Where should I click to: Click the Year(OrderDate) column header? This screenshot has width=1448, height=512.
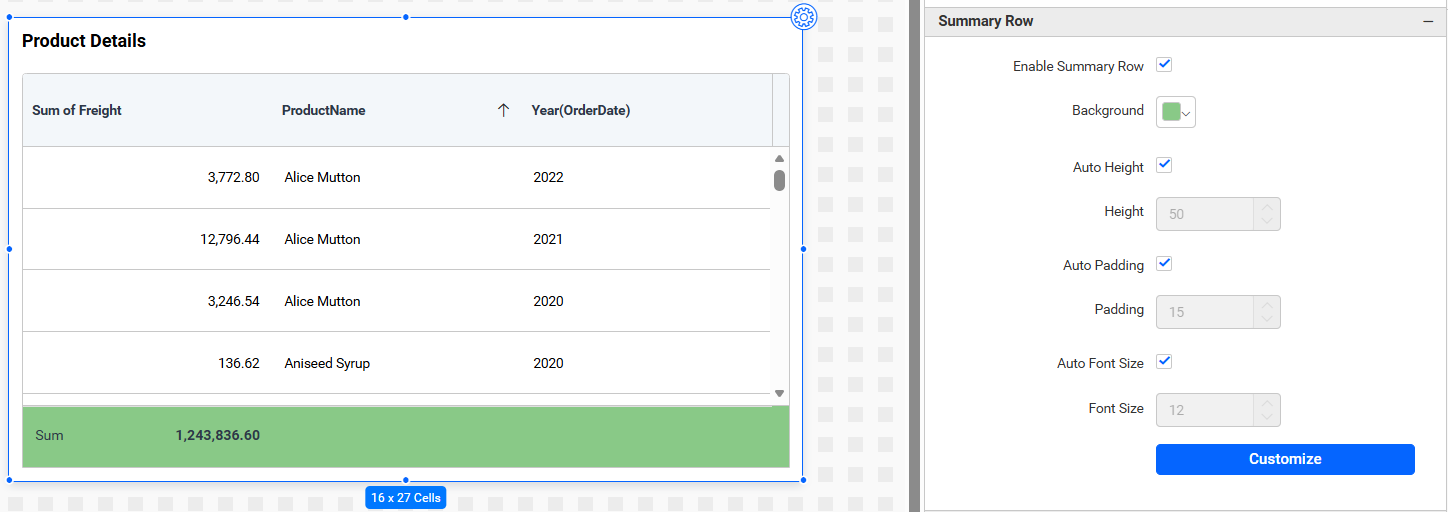(581, 111)
